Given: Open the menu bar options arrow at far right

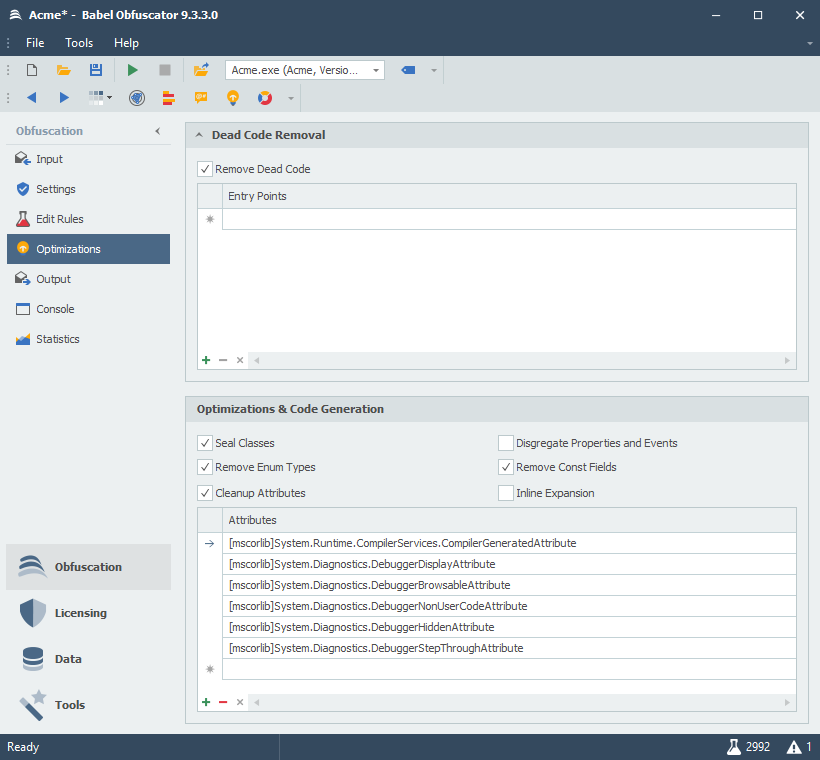Looking at the screenshot, I should tap(810, 43).
